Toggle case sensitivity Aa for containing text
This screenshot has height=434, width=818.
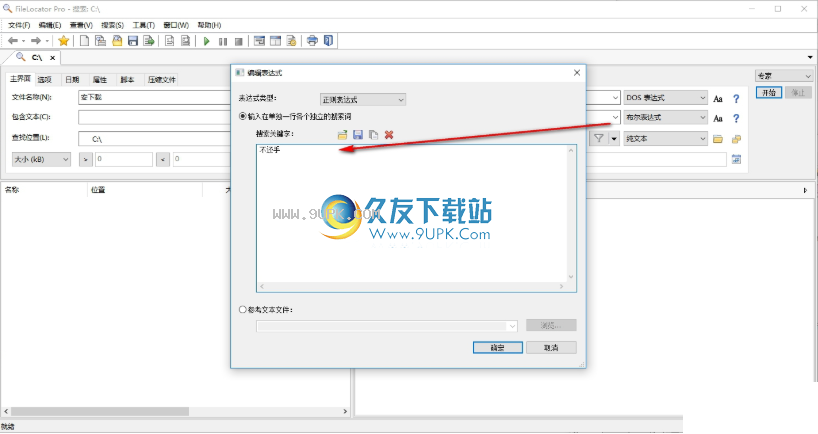point(718,118)
